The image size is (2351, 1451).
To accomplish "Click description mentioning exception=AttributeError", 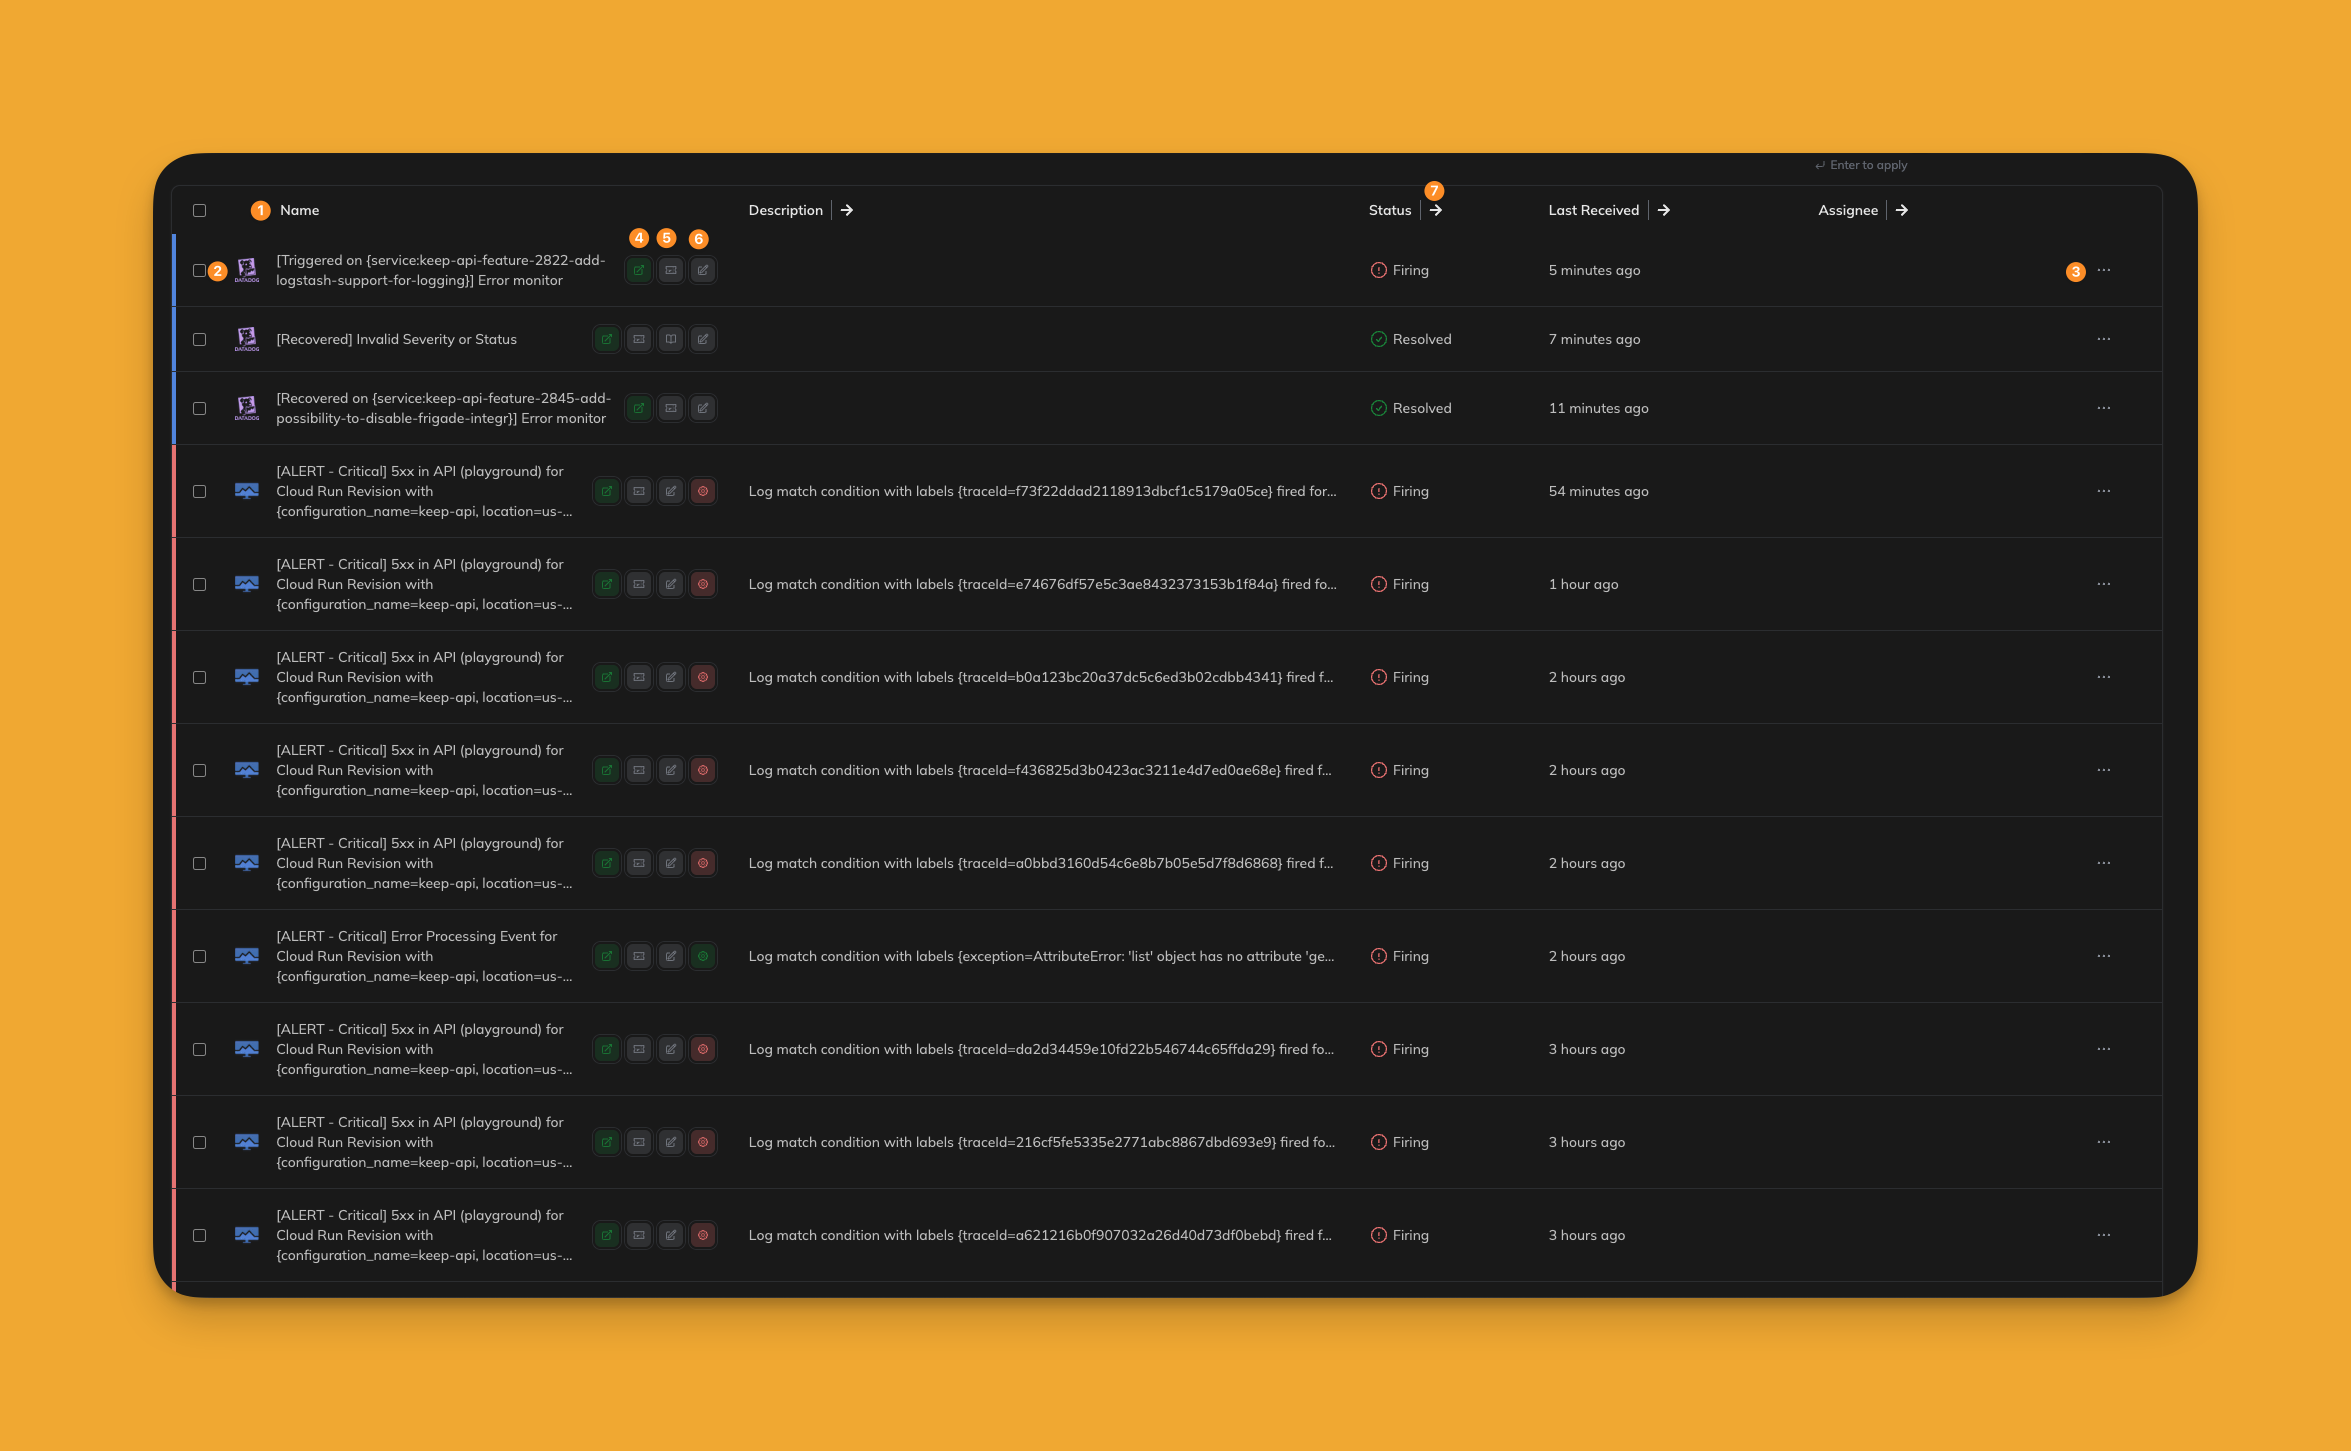I will (x=1041, y=956).
